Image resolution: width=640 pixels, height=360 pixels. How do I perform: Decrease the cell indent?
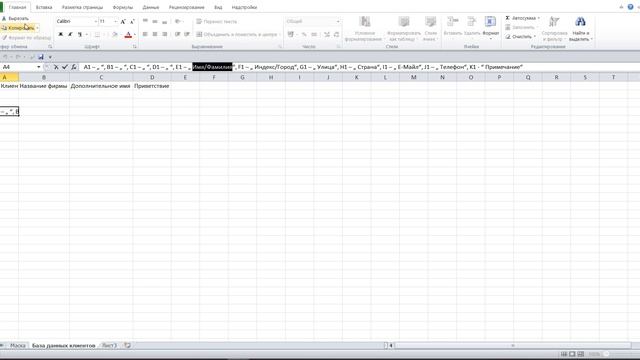tap(177, 34)
